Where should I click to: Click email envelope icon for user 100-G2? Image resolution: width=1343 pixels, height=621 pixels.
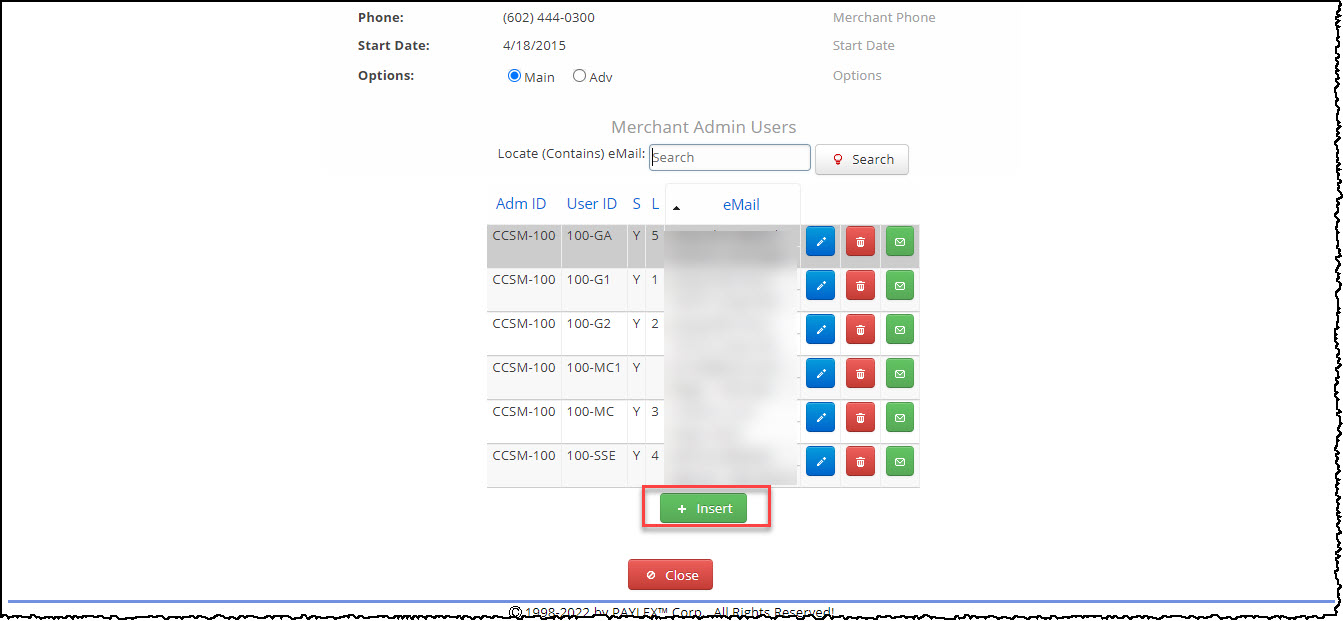pyautogui.click(x=900, y=329)
